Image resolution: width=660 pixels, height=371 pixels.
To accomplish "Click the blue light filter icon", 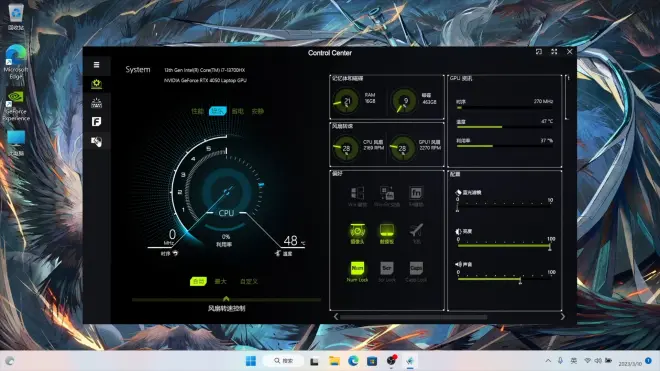I will click(x=458, y=192).
